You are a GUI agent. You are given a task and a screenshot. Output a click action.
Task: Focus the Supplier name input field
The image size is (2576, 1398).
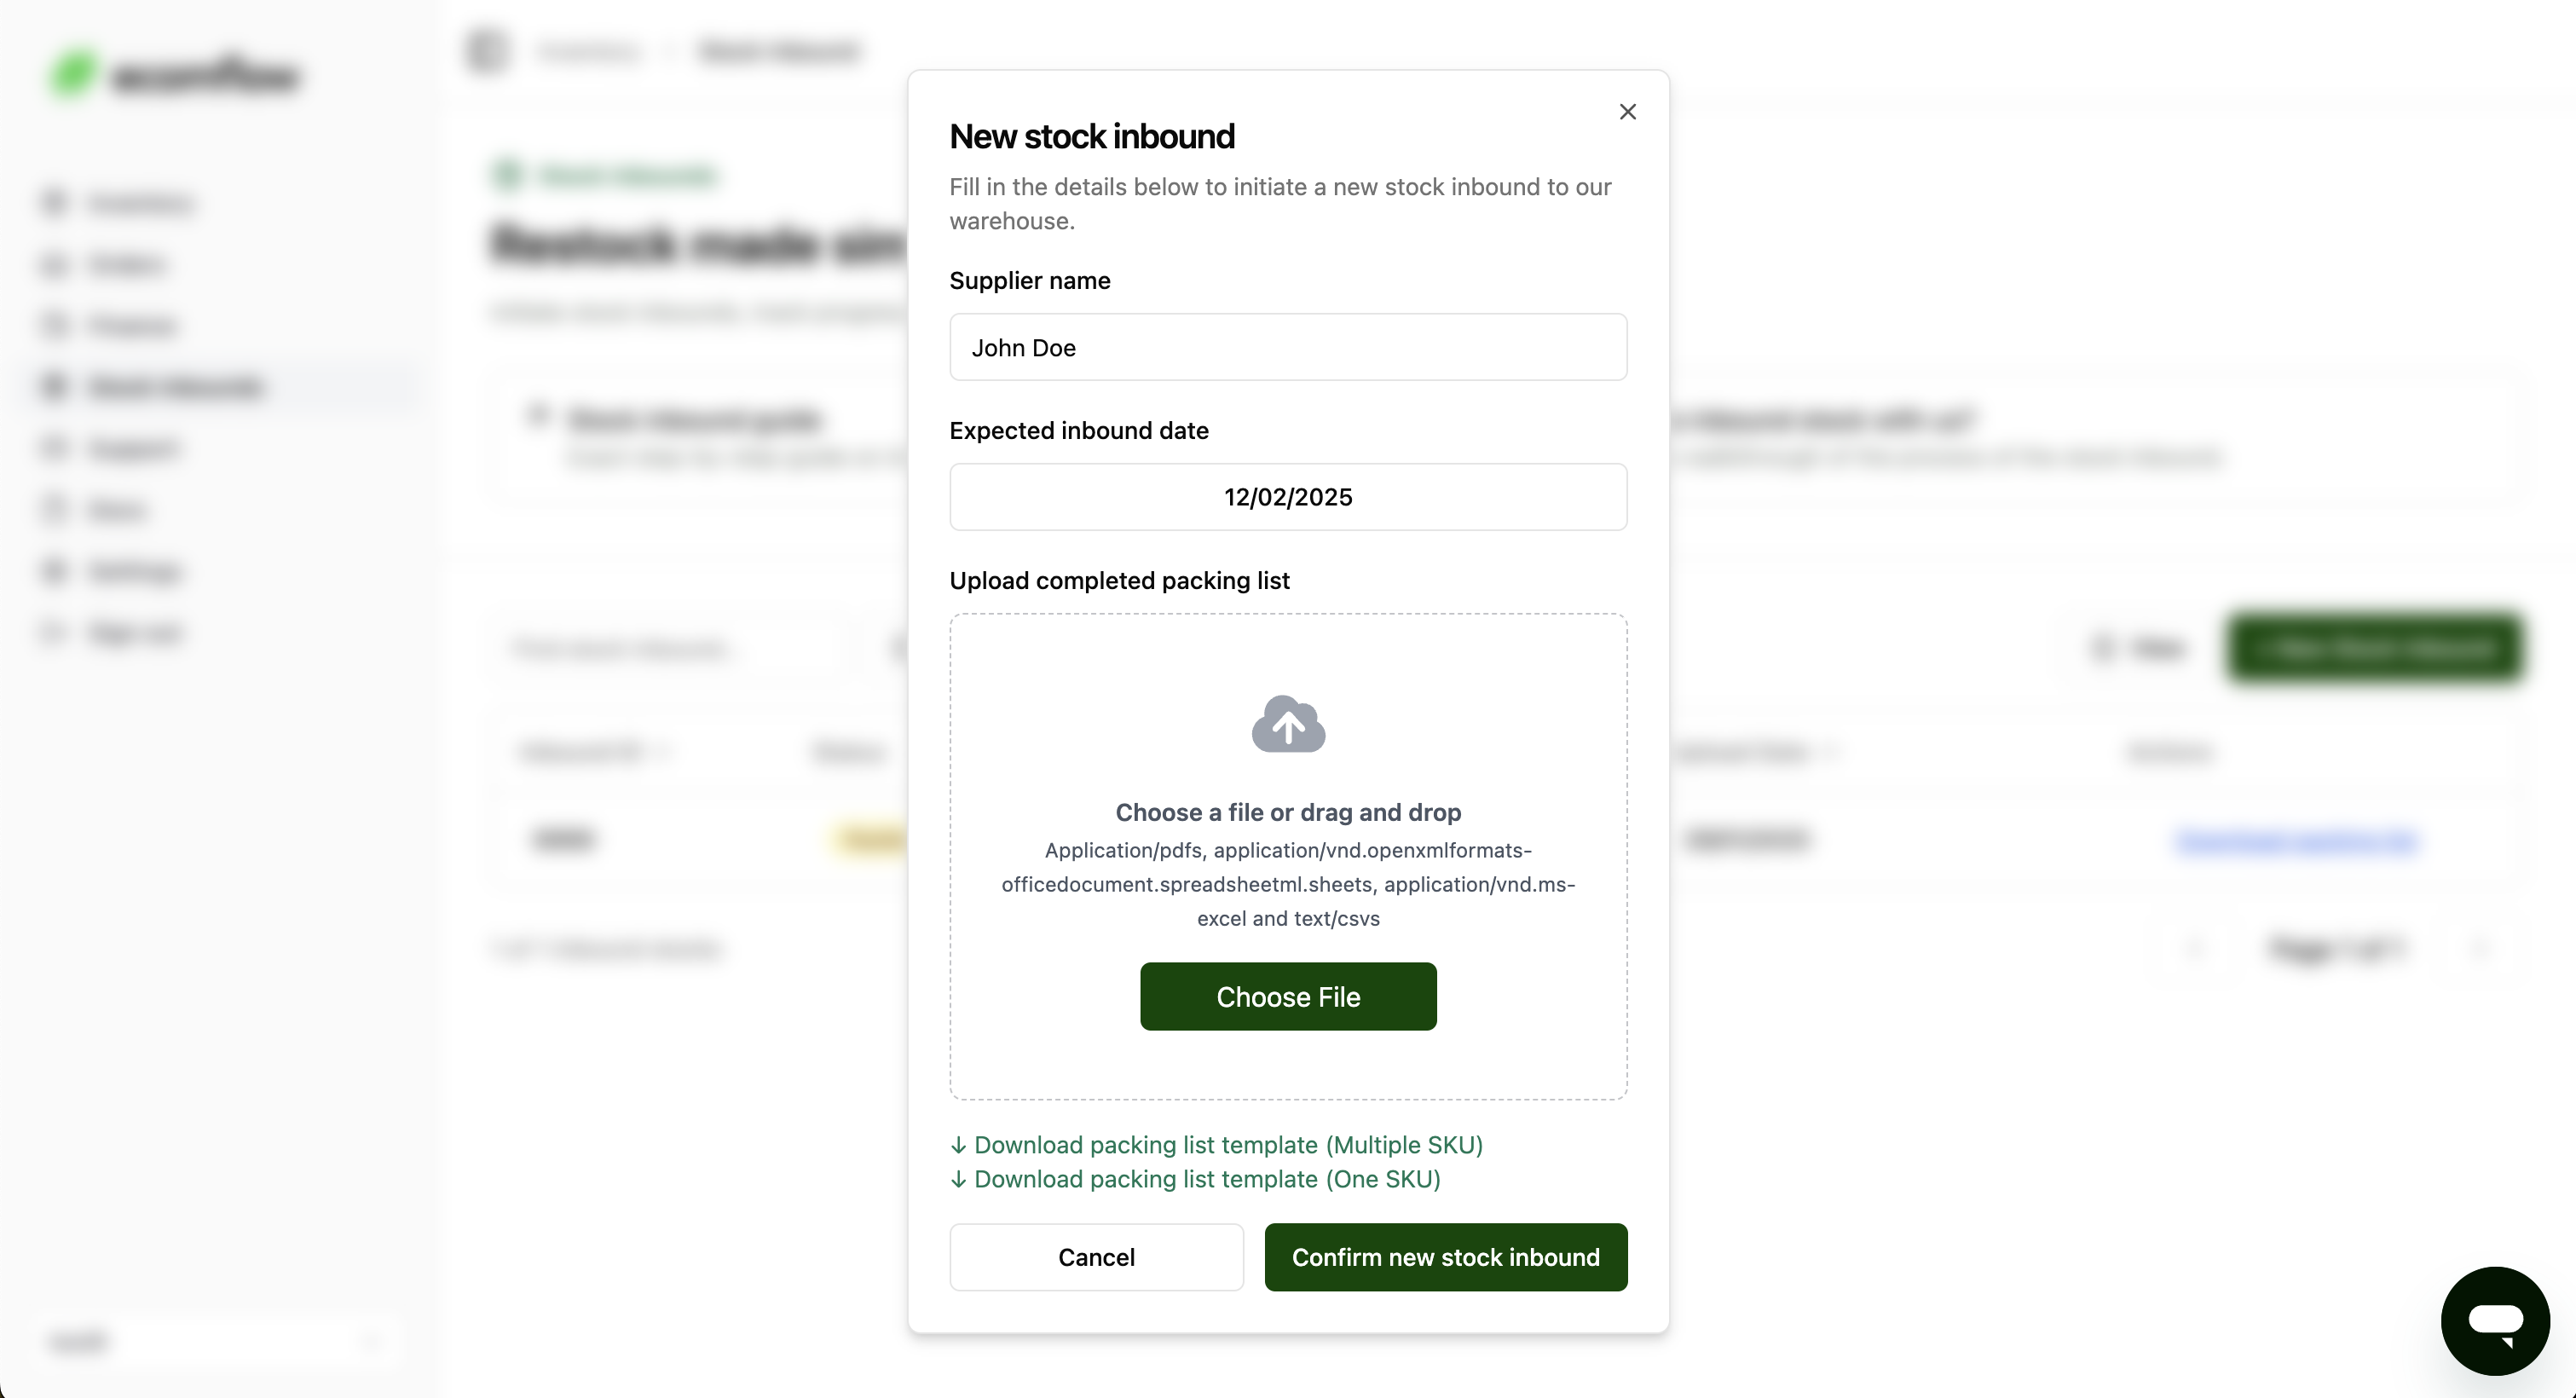pyautogui.click(x=1288, y=347)
